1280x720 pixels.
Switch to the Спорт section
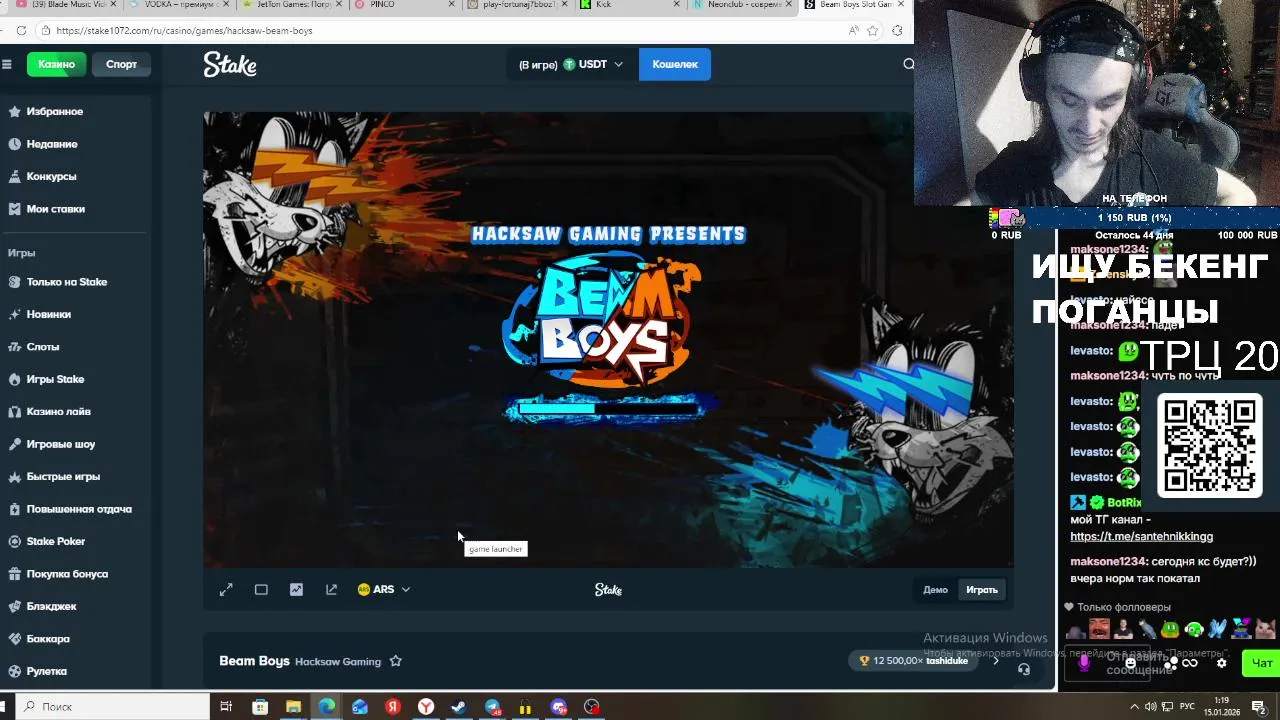pos(121,64)
